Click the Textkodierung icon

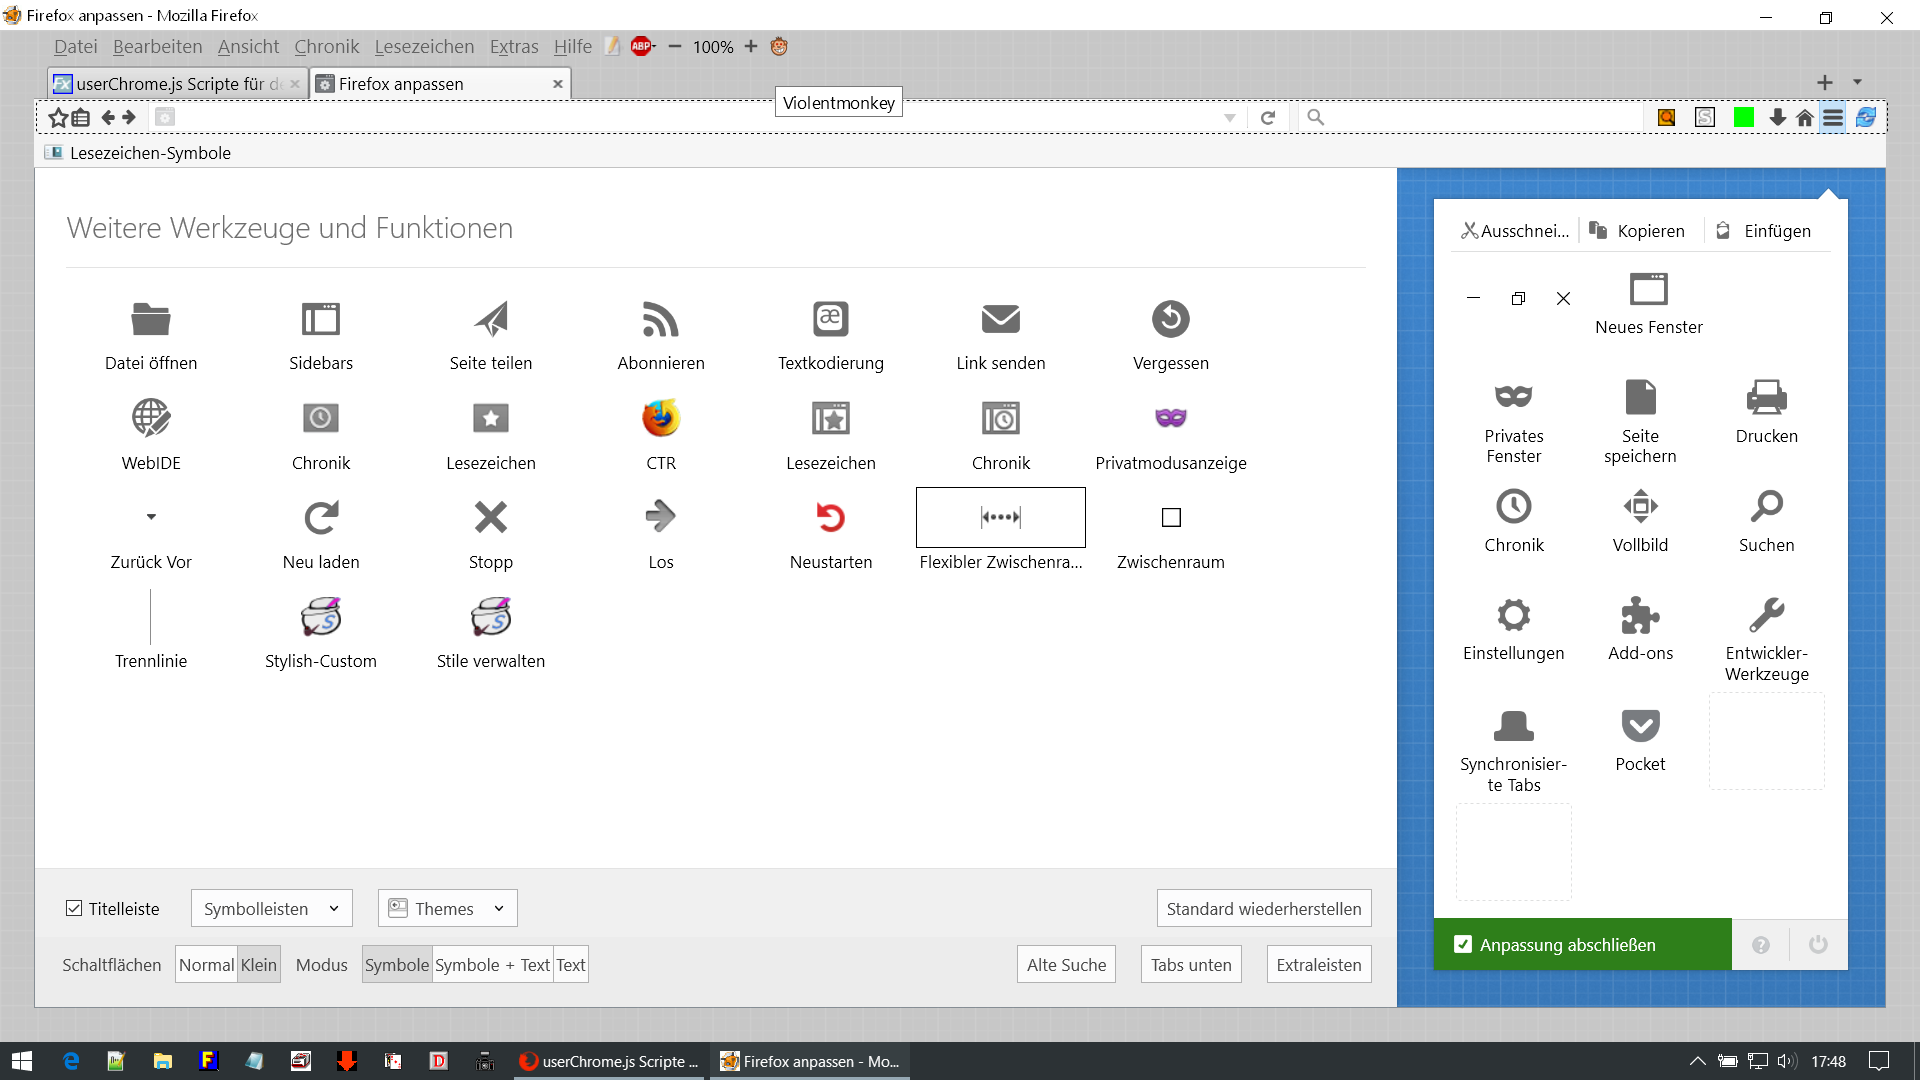(x=830, y=320)
